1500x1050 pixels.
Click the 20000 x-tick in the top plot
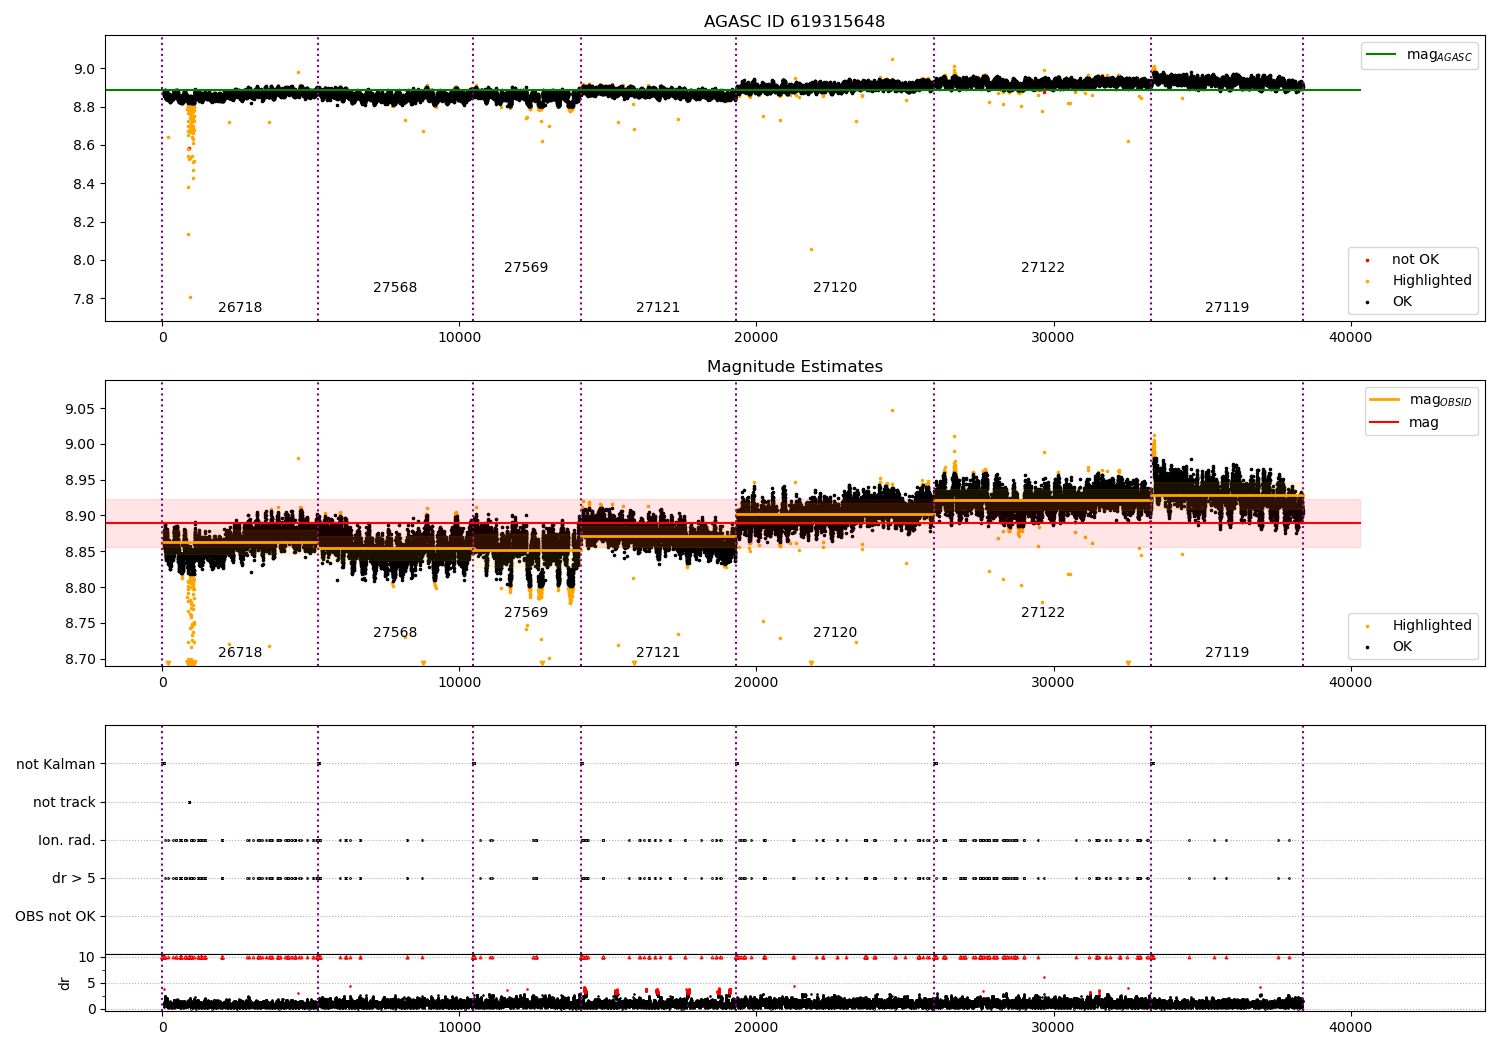pyautogui.click(x=756, y=338)
